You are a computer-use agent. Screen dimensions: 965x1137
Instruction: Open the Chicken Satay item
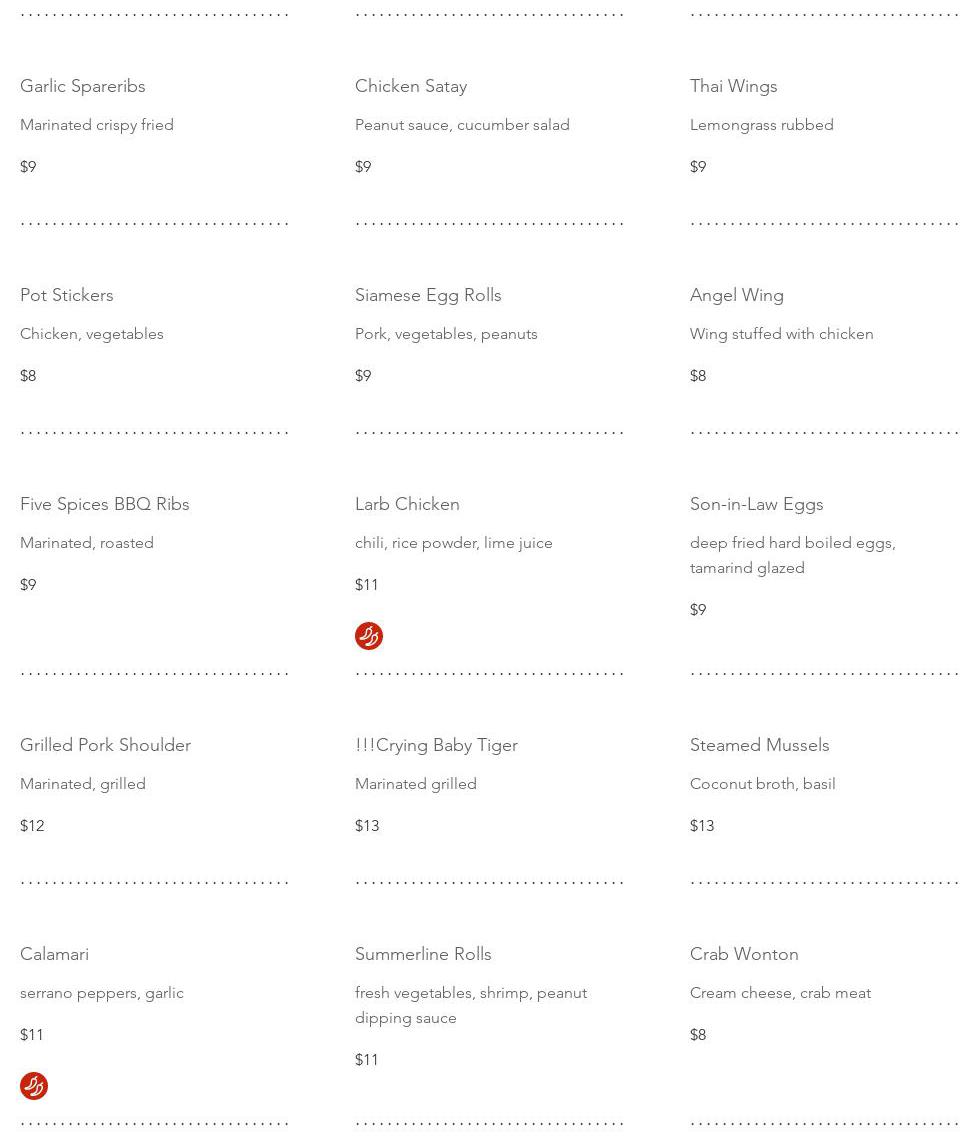pos(411,86)
